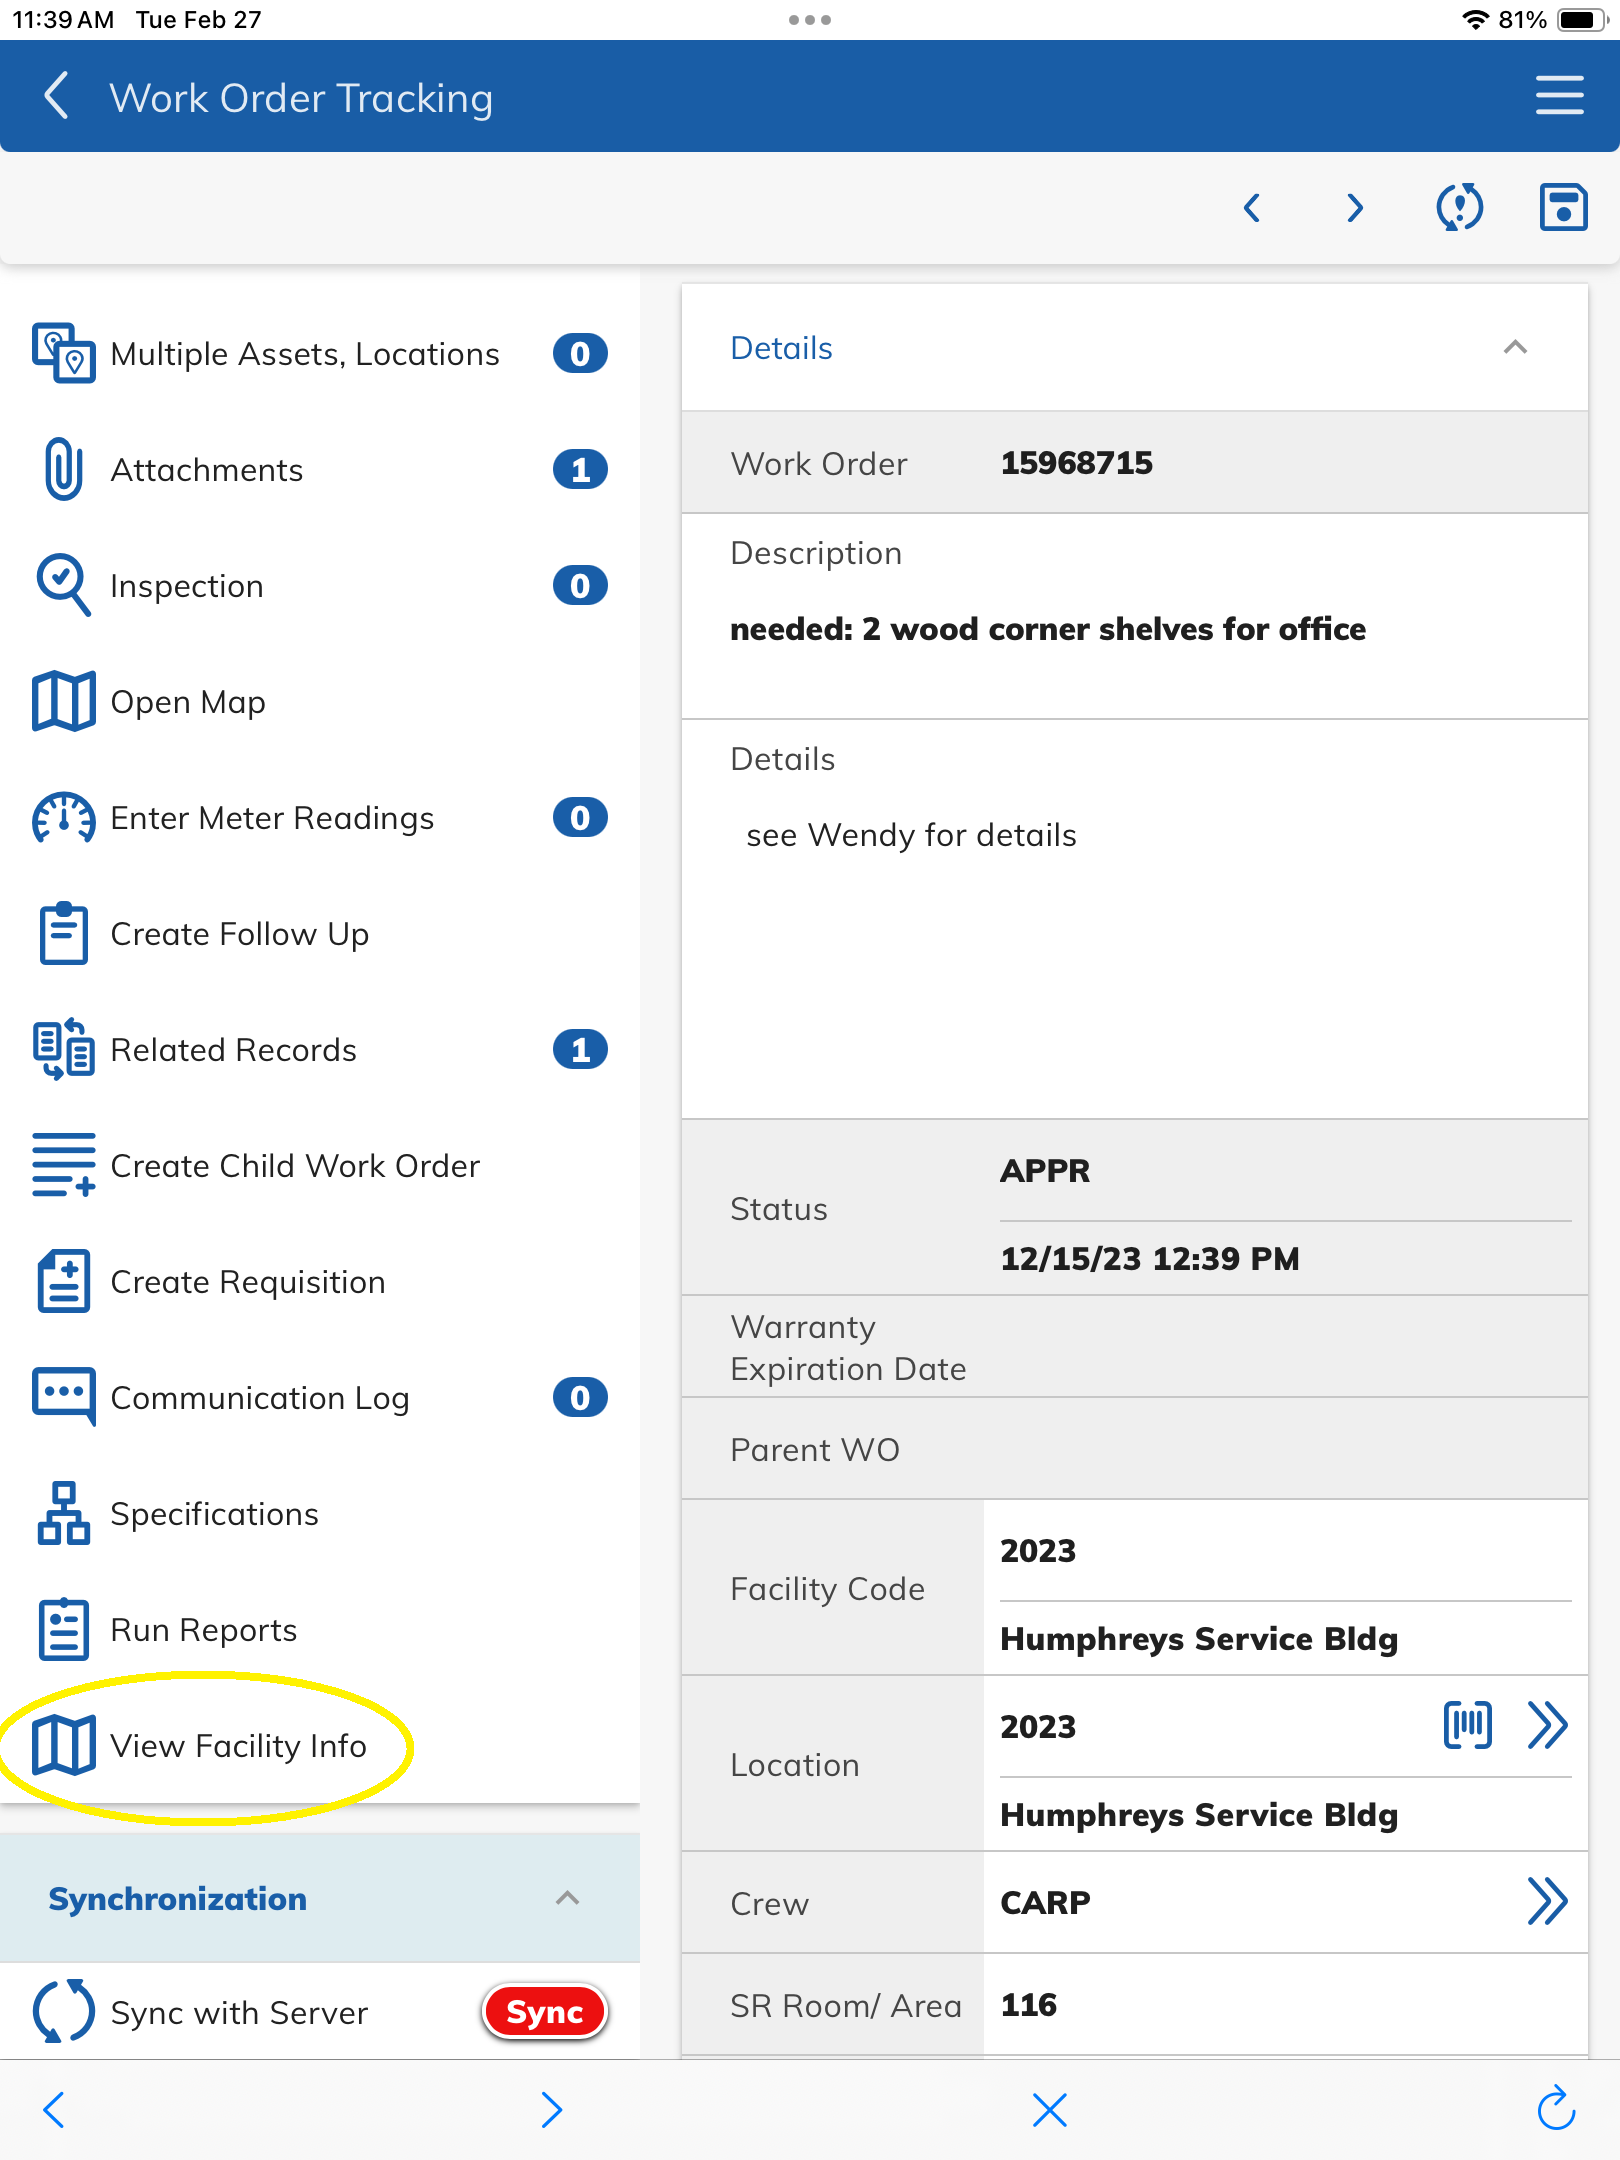Save the work order with disk icon

pos(1563,208)
